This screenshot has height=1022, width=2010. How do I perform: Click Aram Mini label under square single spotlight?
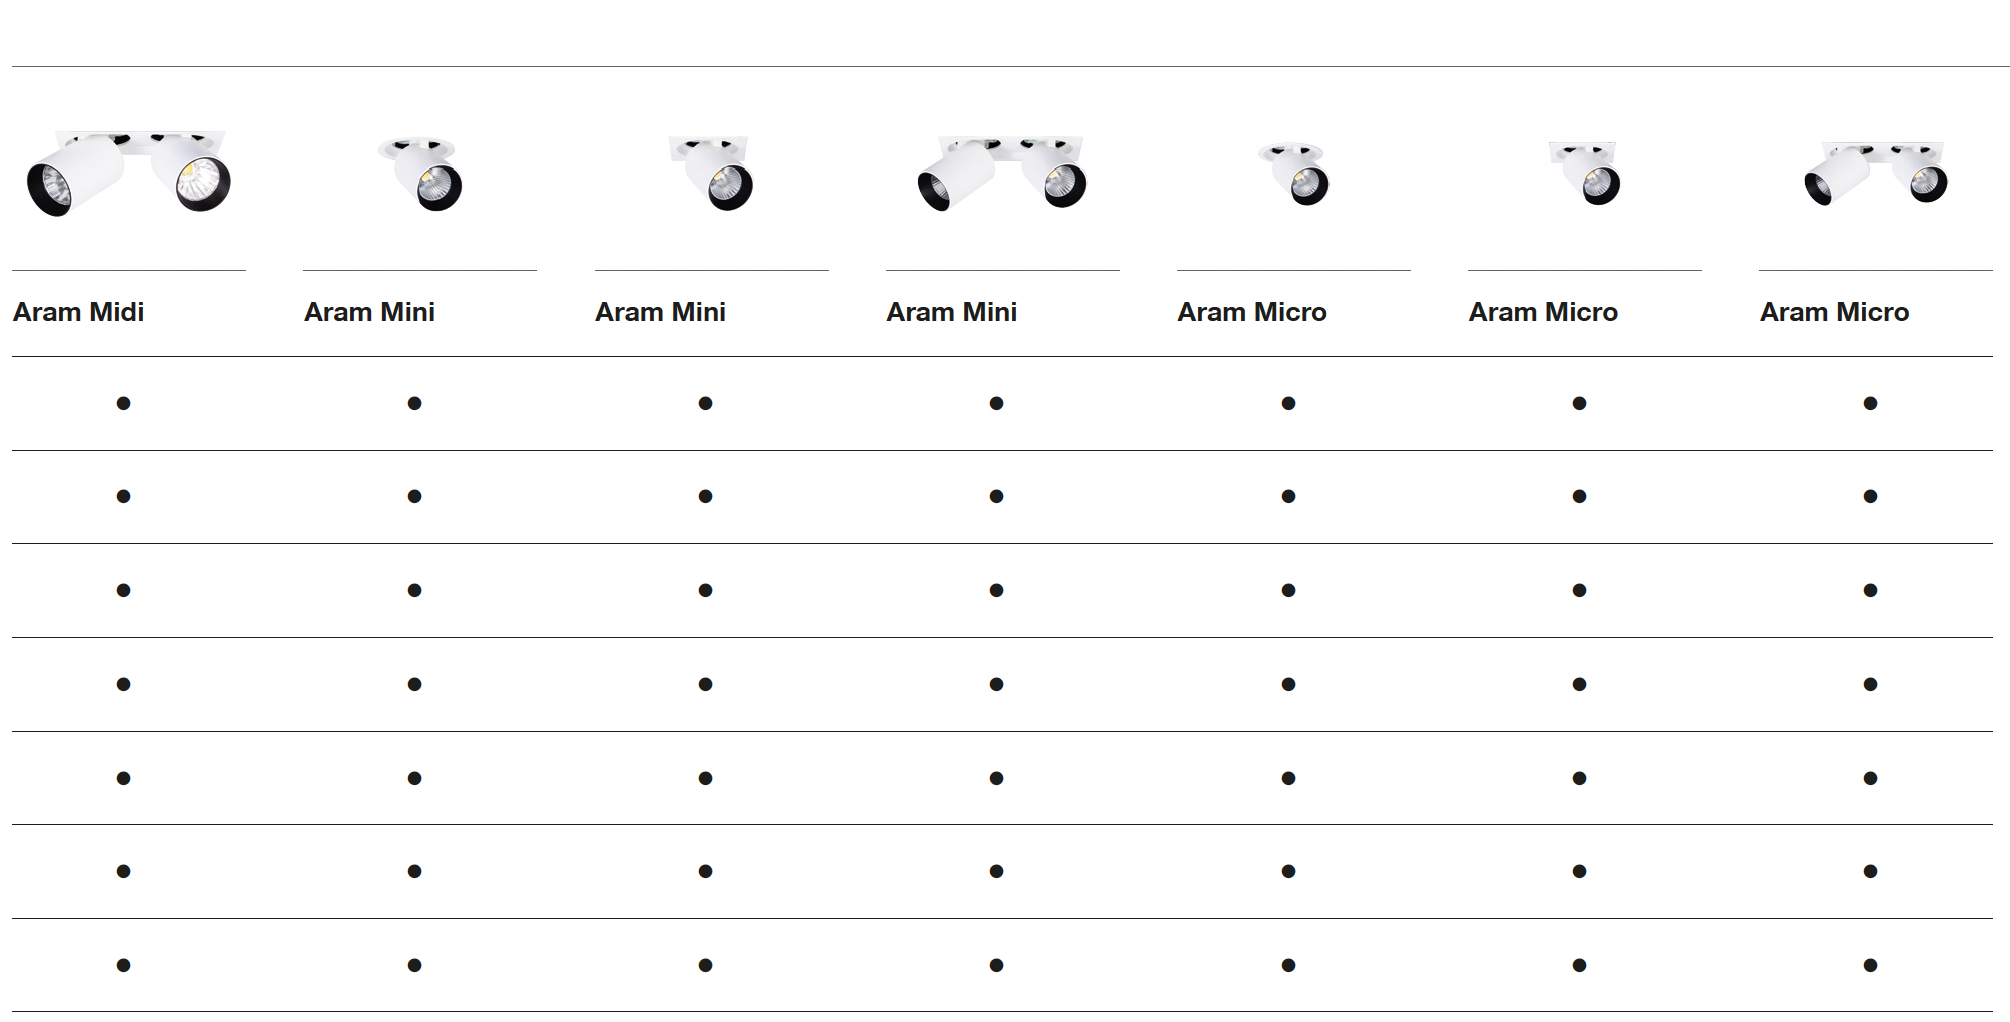coord(660,312)
